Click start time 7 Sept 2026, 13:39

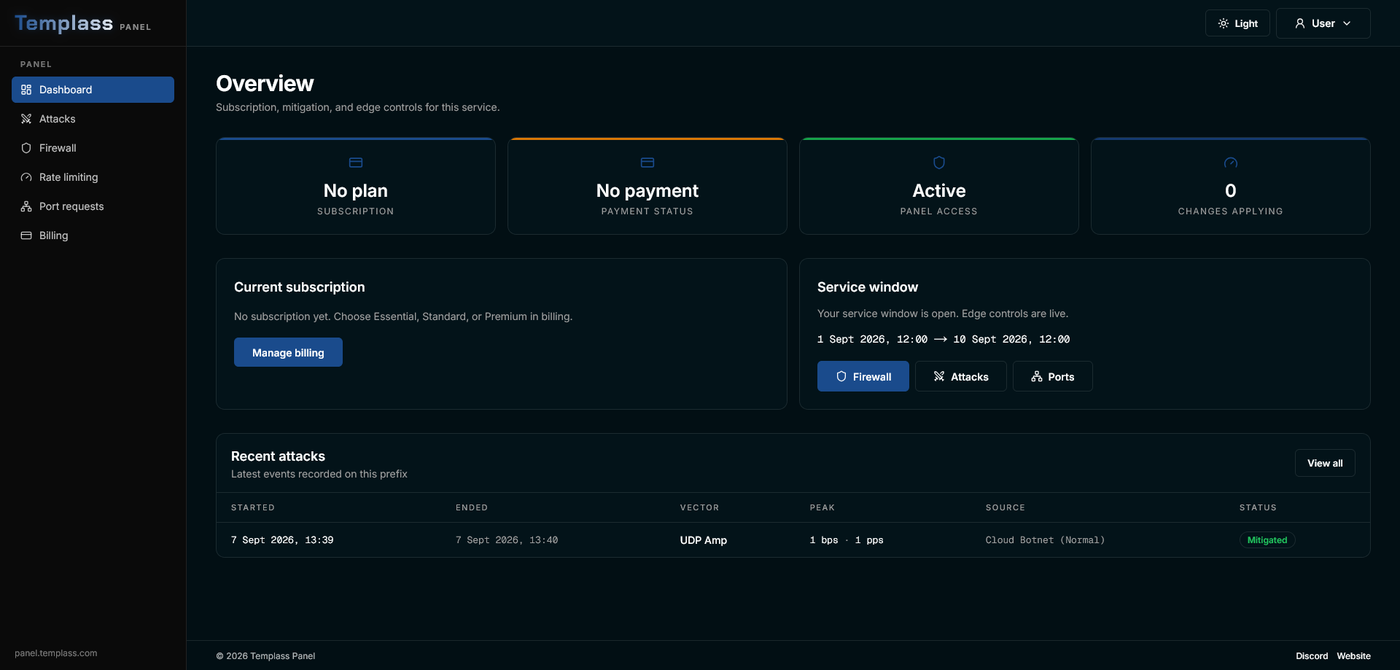coord(282,540)
